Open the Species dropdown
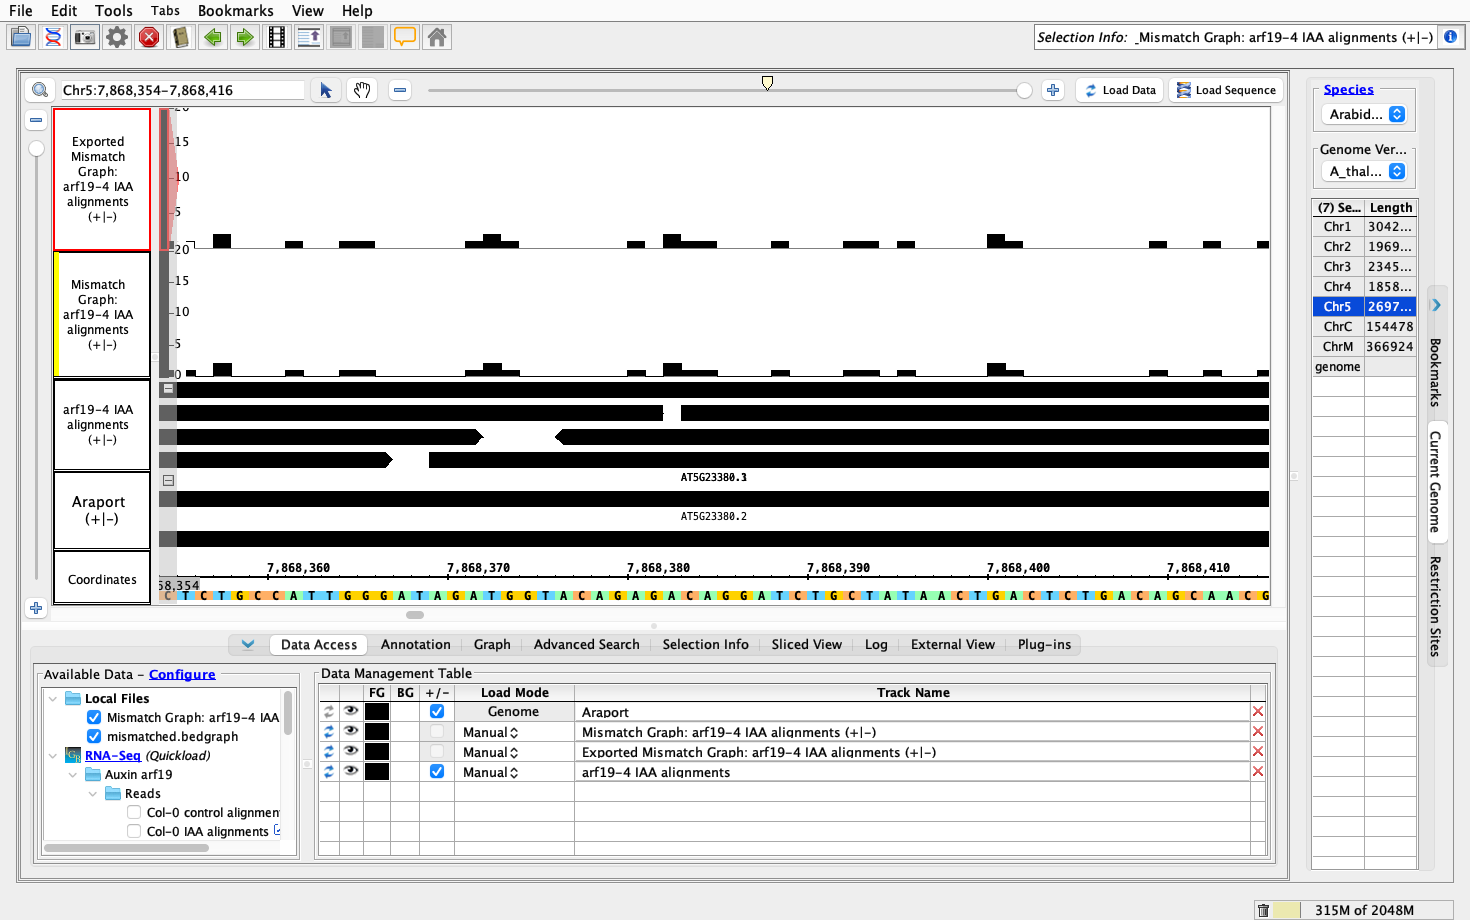This screenshot has width=1470, height=920. click(x=1367, y=114)
